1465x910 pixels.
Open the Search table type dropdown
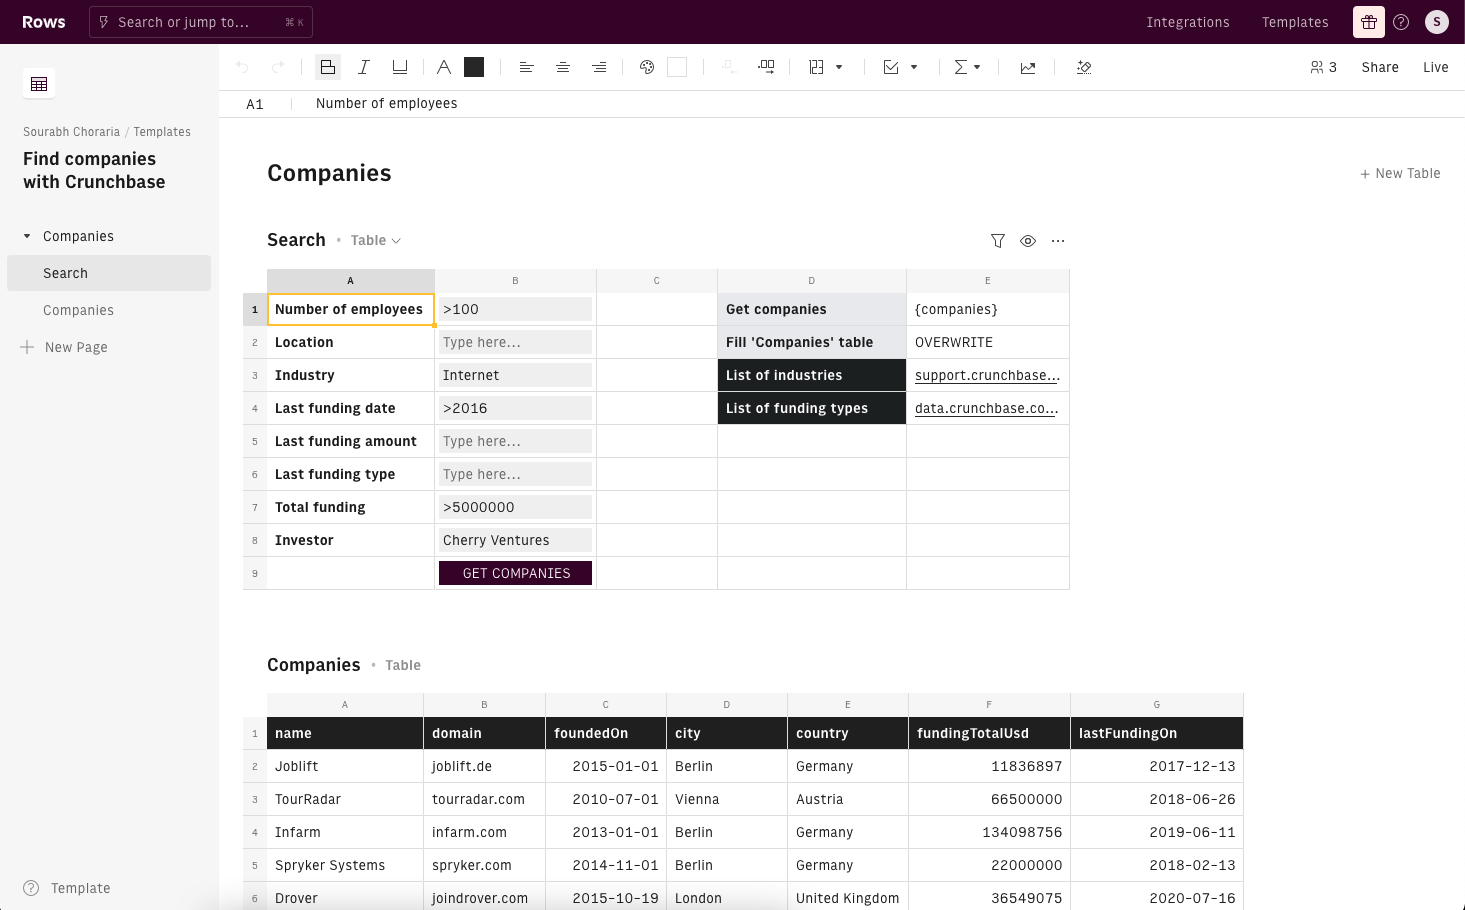[376, 240]
